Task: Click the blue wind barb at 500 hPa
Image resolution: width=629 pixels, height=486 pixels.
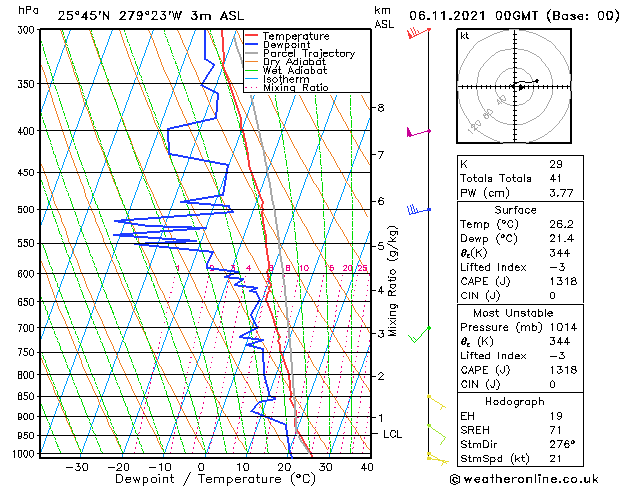Action: (419, 209)
